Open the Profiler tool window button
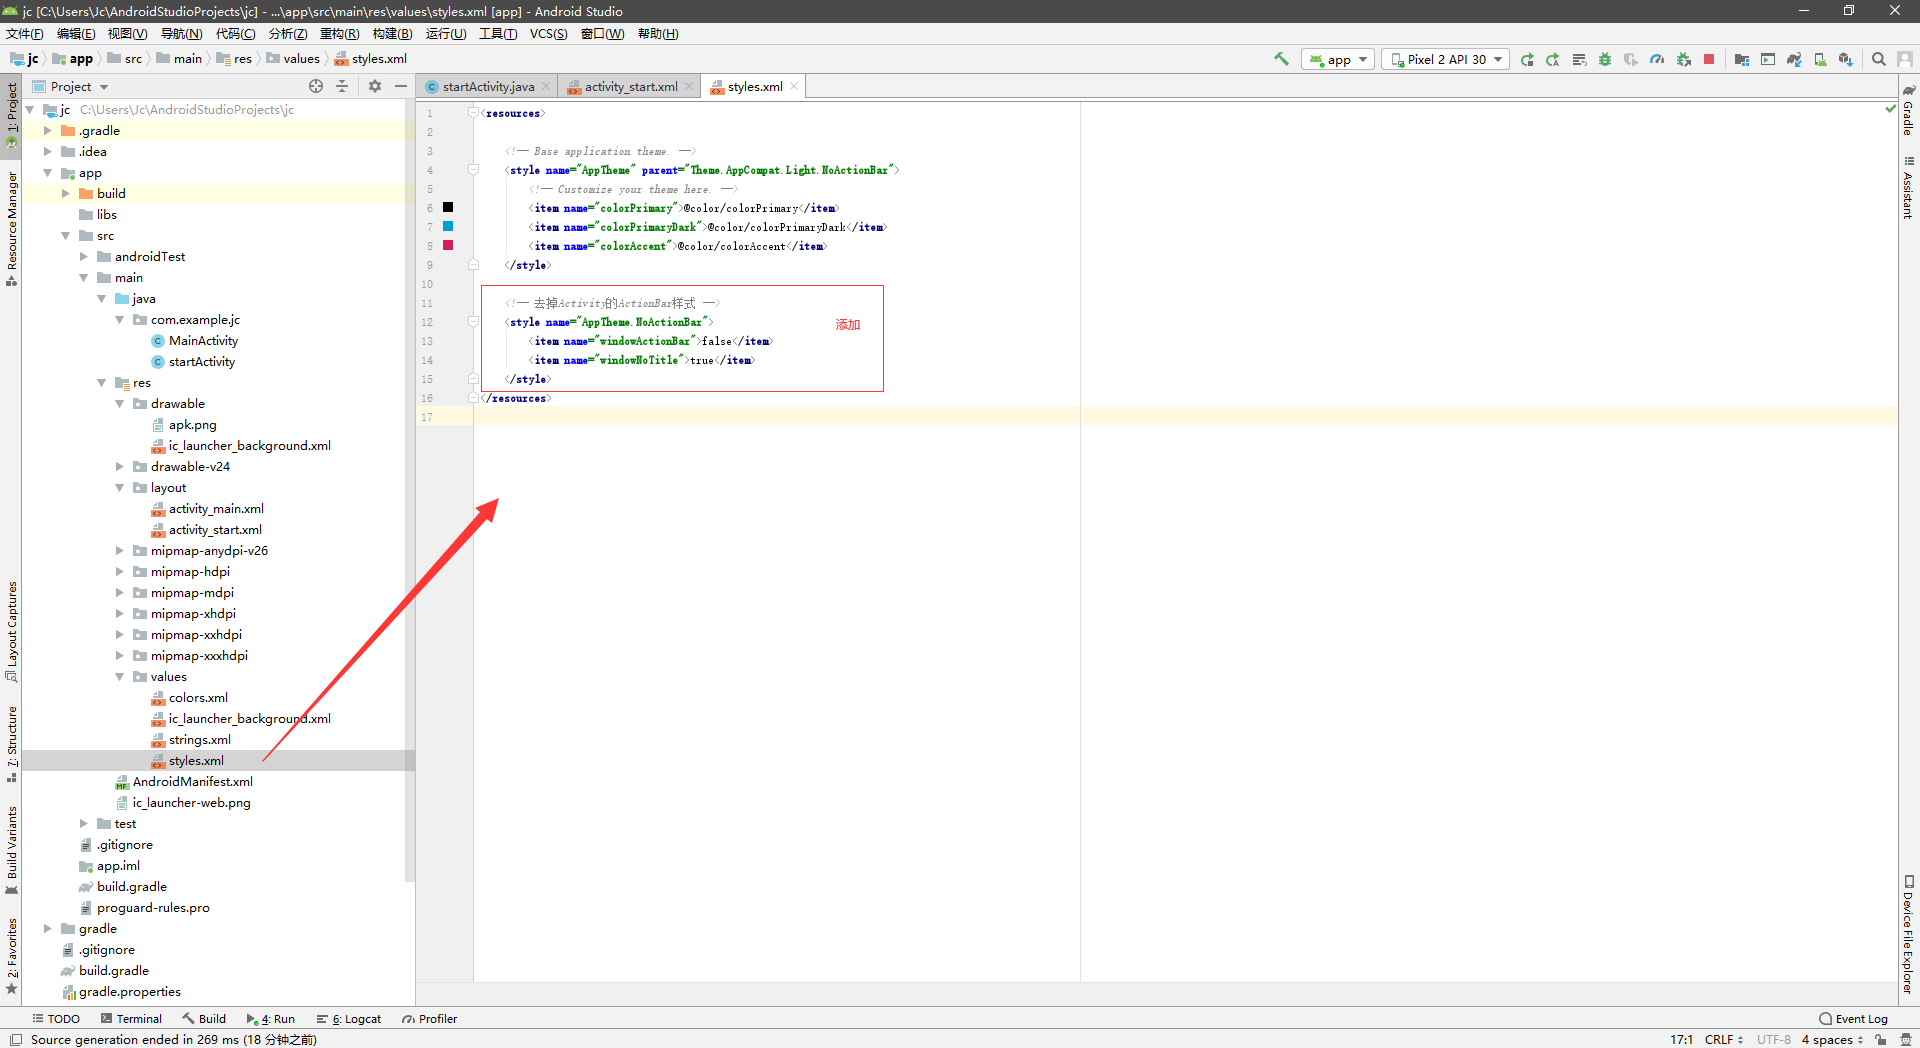1920x1048 pixels. click(429, 1019)
